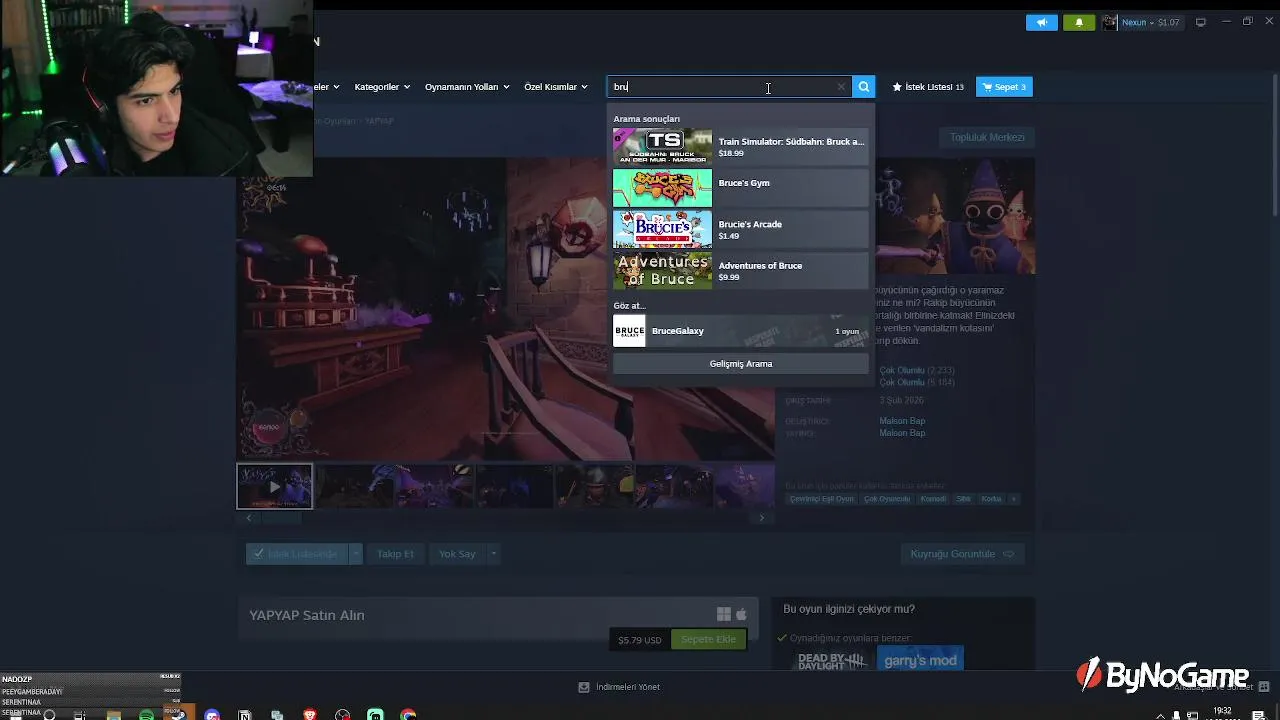
Task: Show hidden system tray icons
Action: click(x=1160, y=715)
